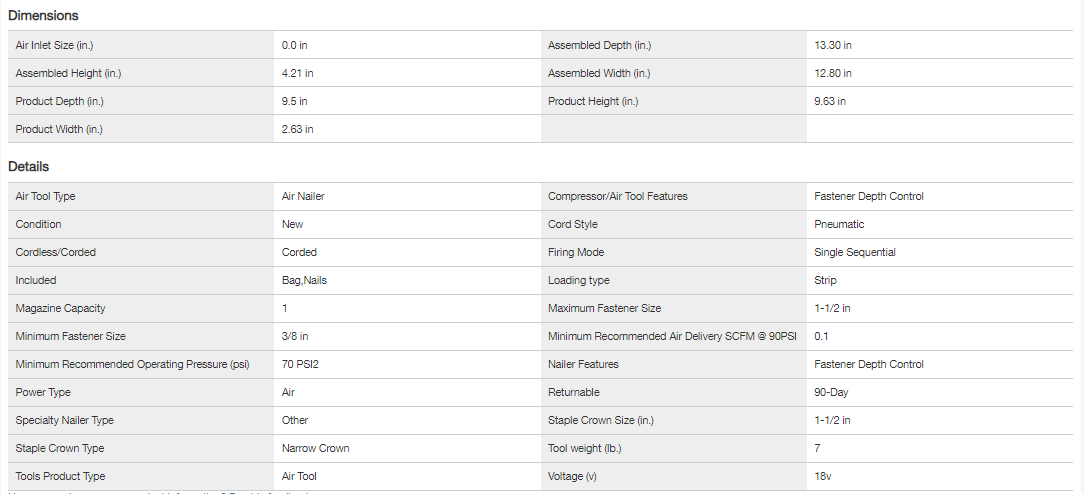
Task: Click the Assembled Depth value 13.30 in
Action: click(x=833, y=45)
